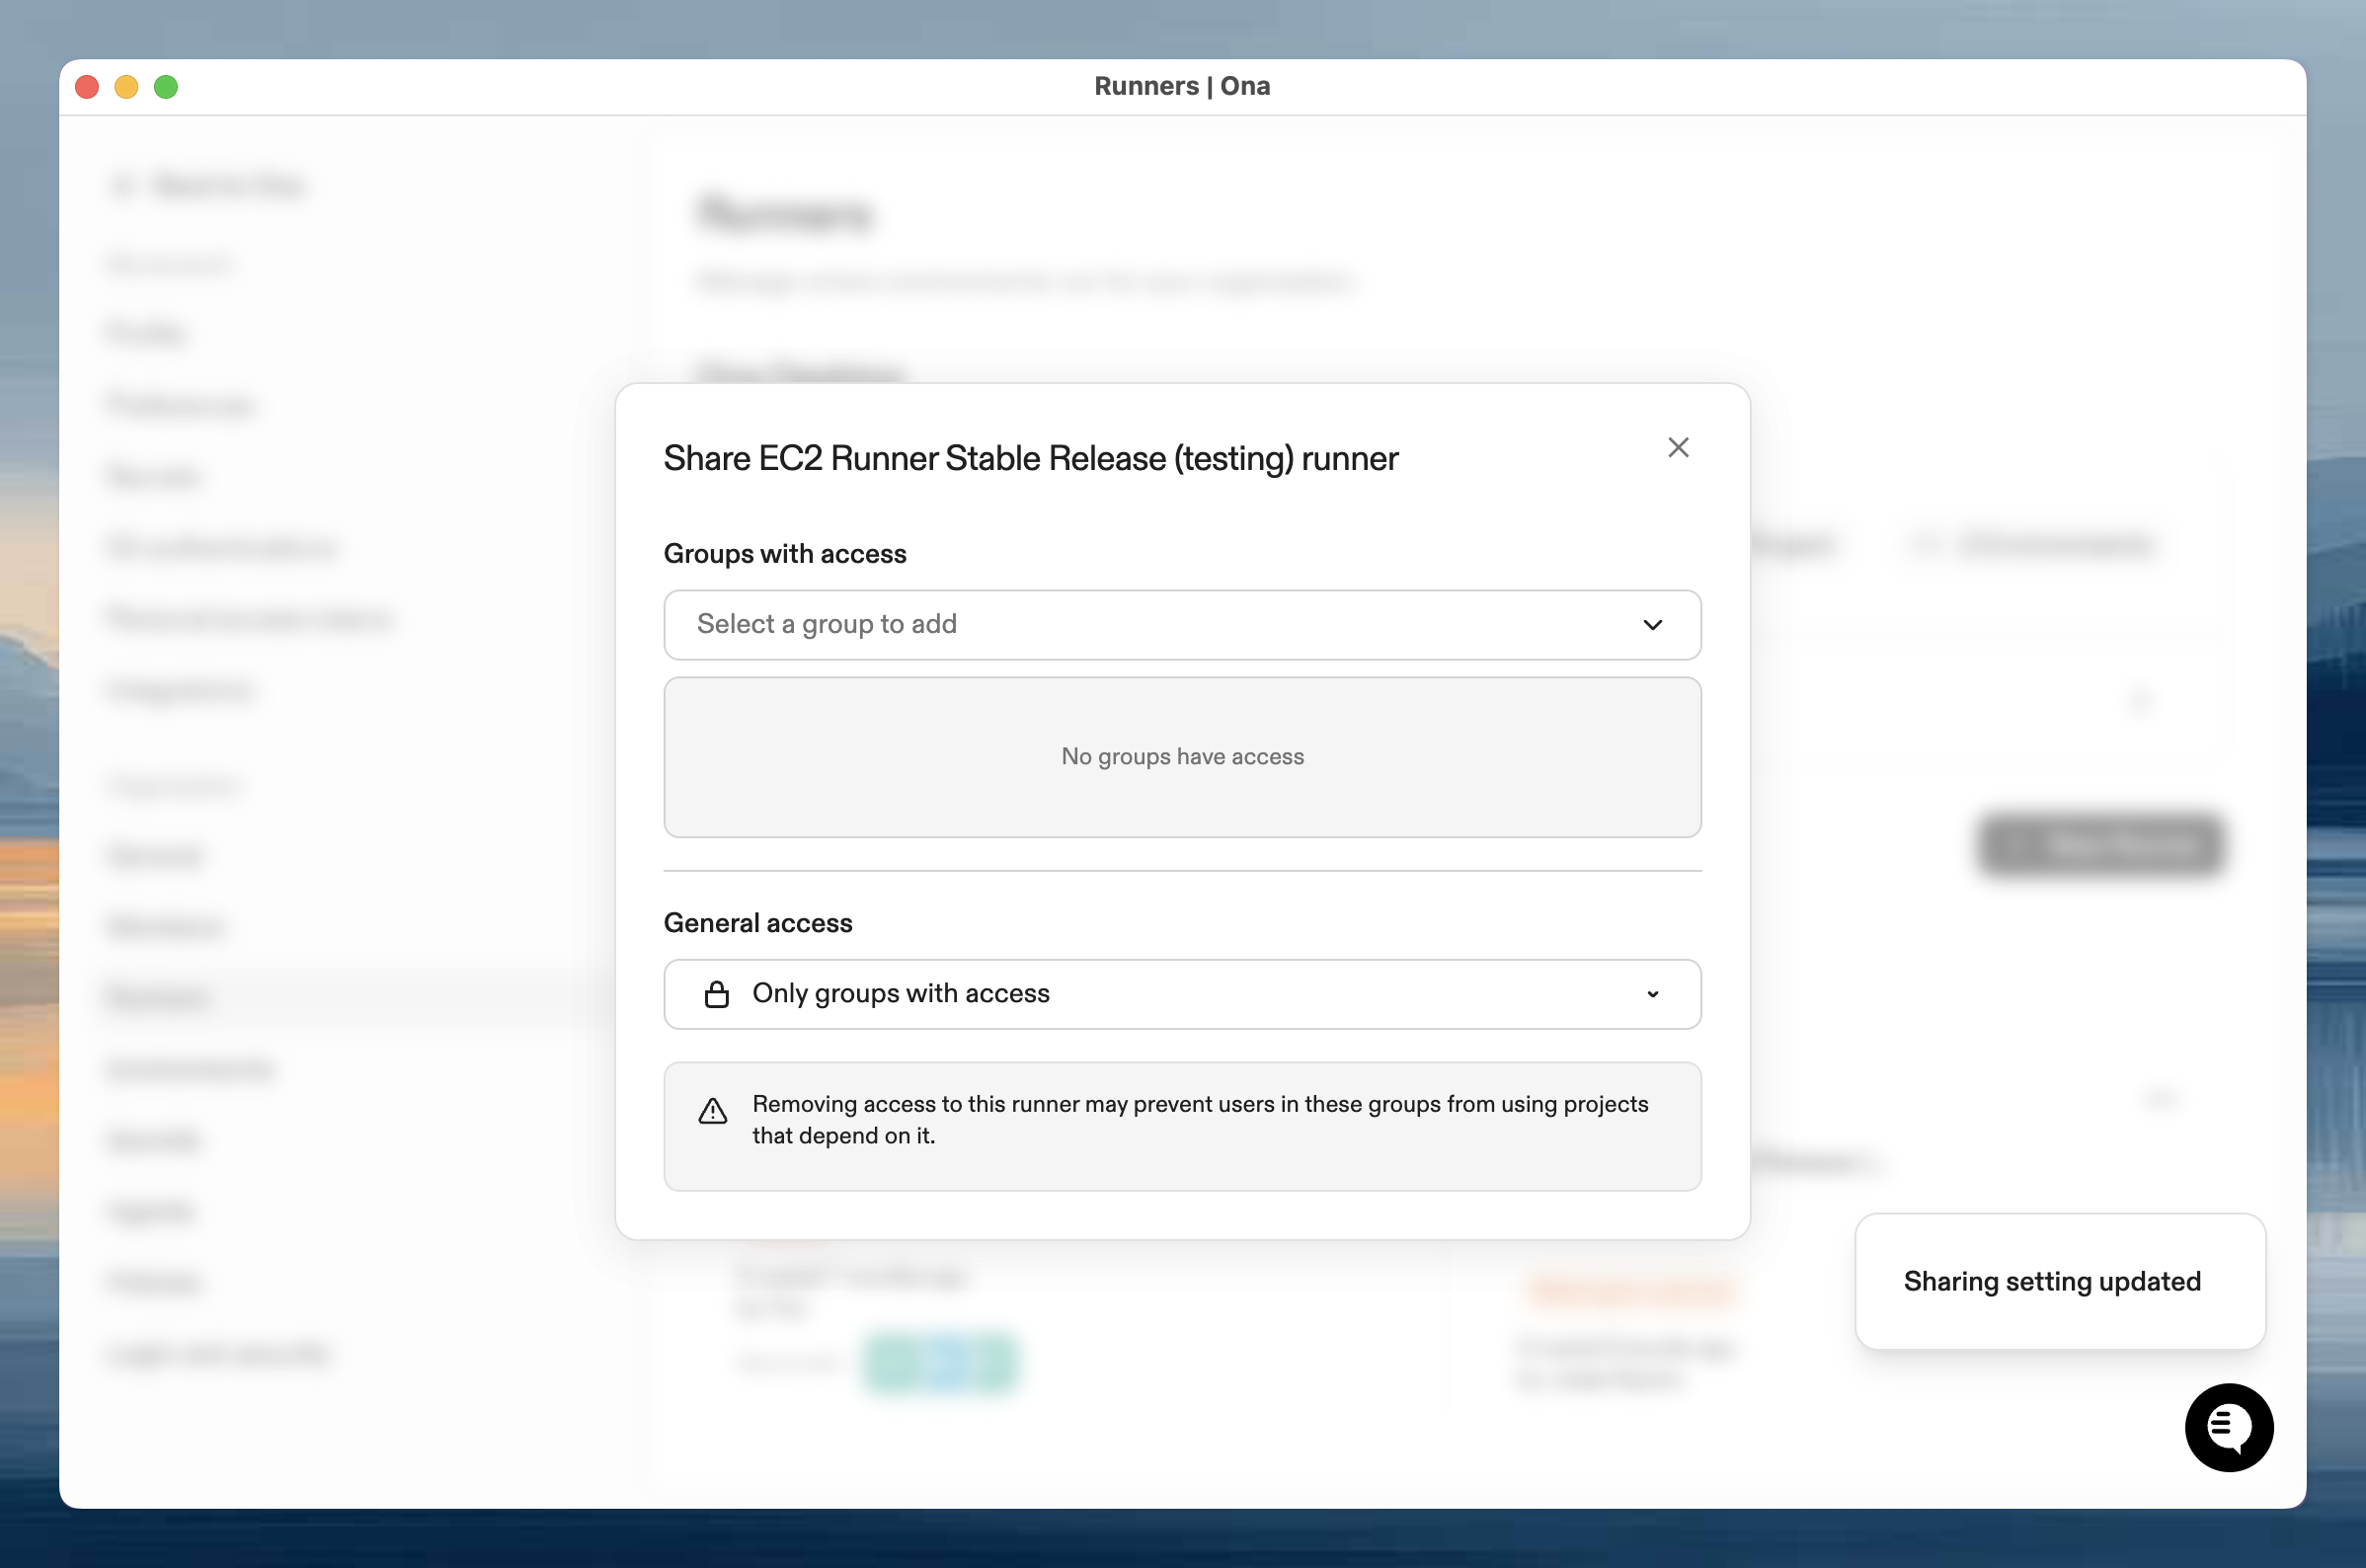
Task: Click the chevron on the General access dropdown
Action: click(x=1653, y=994)
